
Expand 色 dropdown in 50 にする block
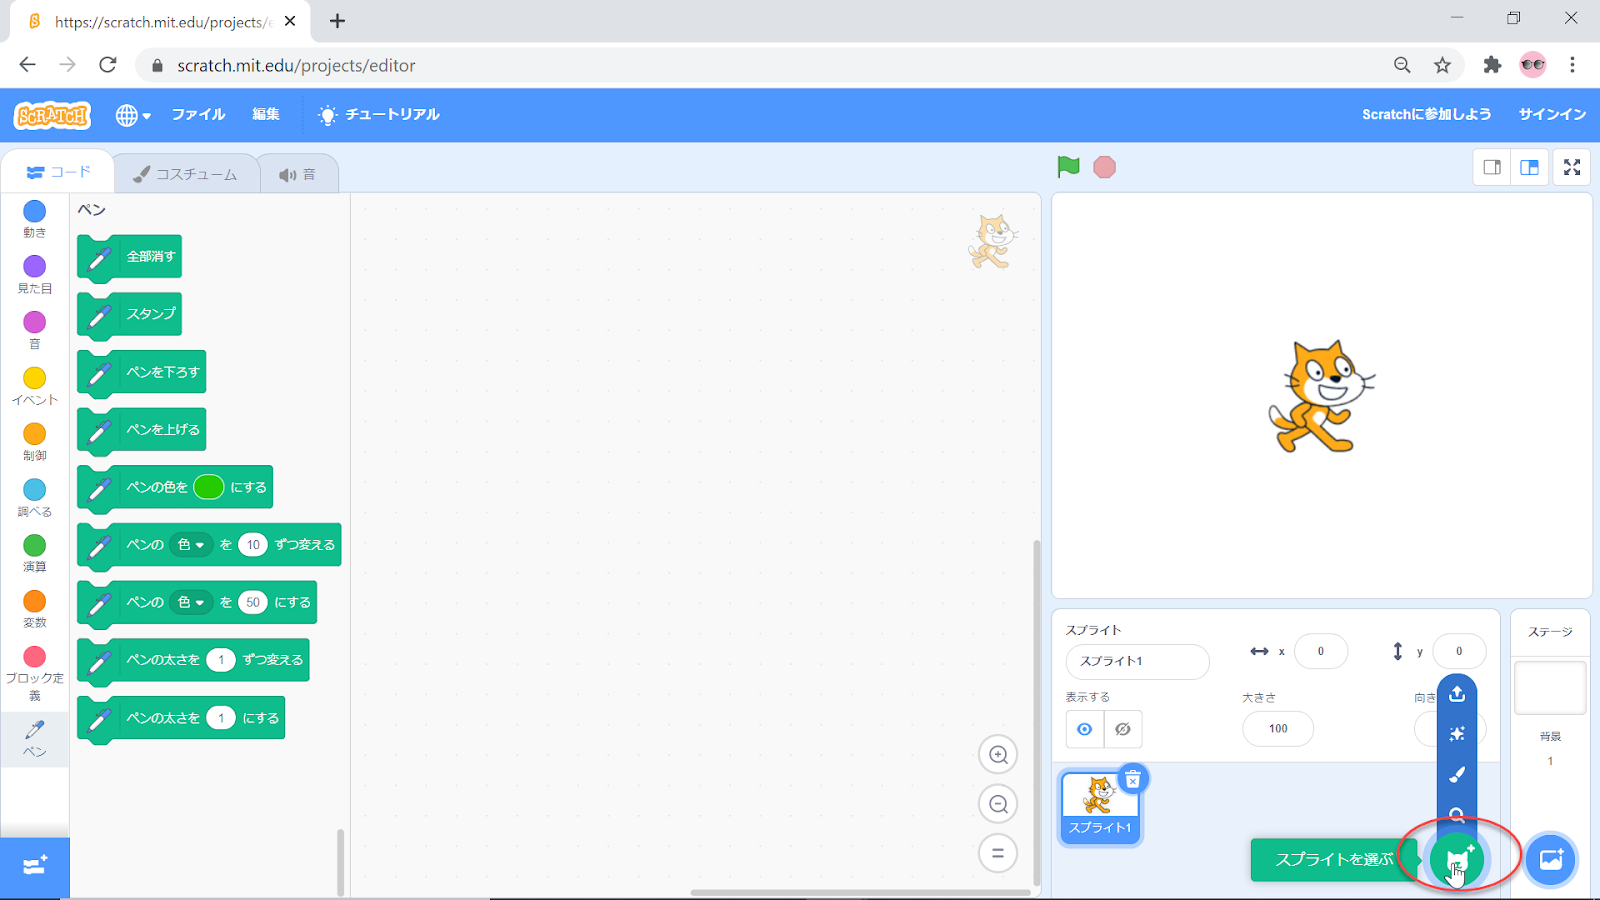[x=191, y=603]
